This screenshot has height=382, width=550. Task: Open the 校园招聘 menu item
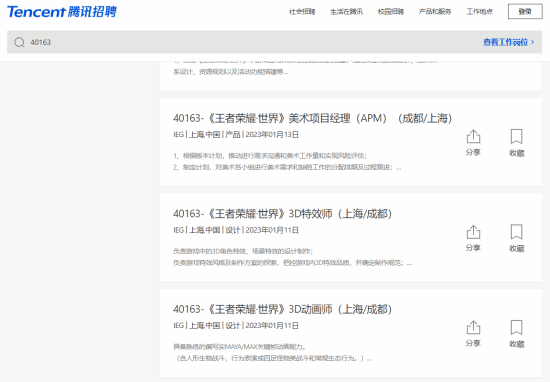coord(391,12)
